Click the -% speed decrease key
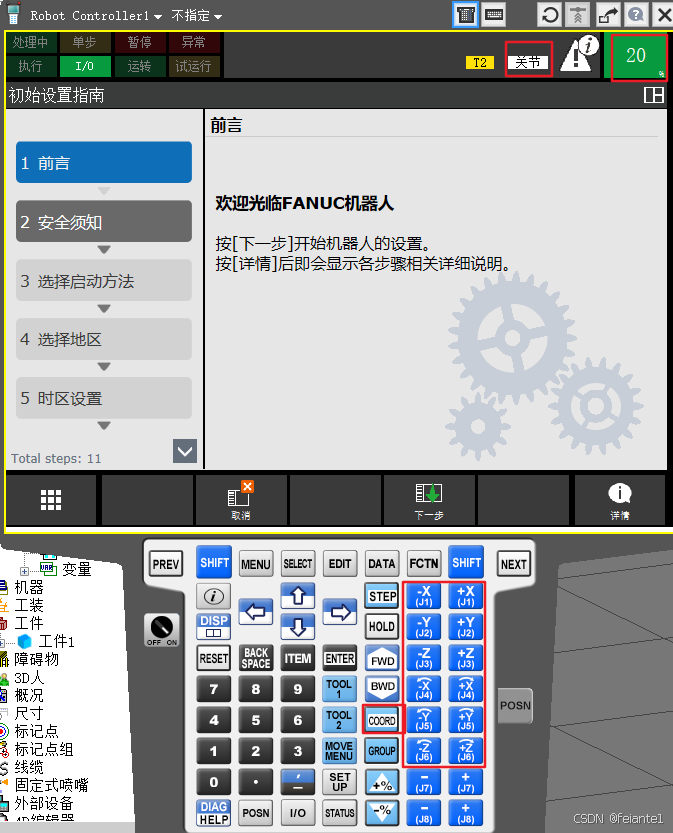The width and height of the screenshot is (673, 833). pos(382,813)
